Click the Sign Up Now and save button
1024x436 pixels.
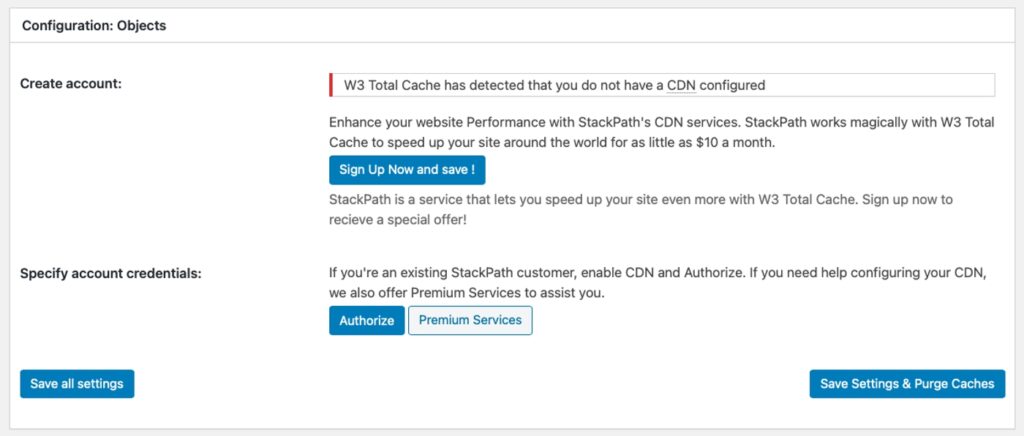(x=407, y=170)
